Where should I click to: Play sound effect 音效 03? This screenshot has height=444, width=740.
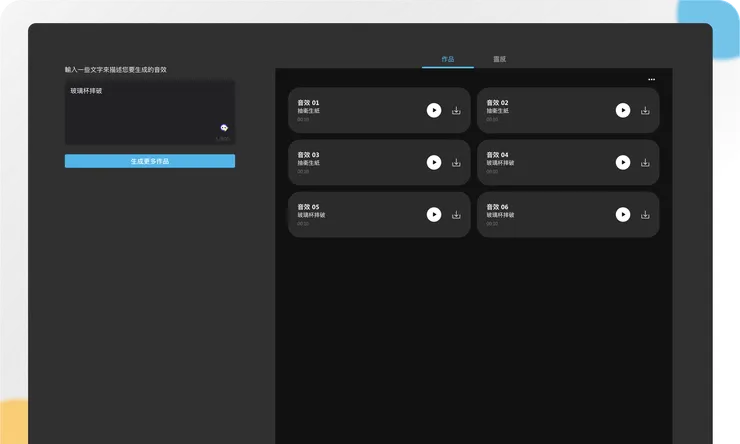(434, 162)
